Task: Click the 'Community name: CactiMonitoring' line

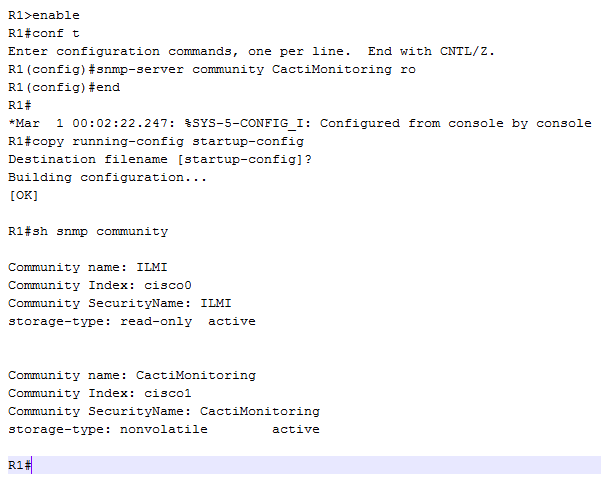Action: (x=132, y=375)
